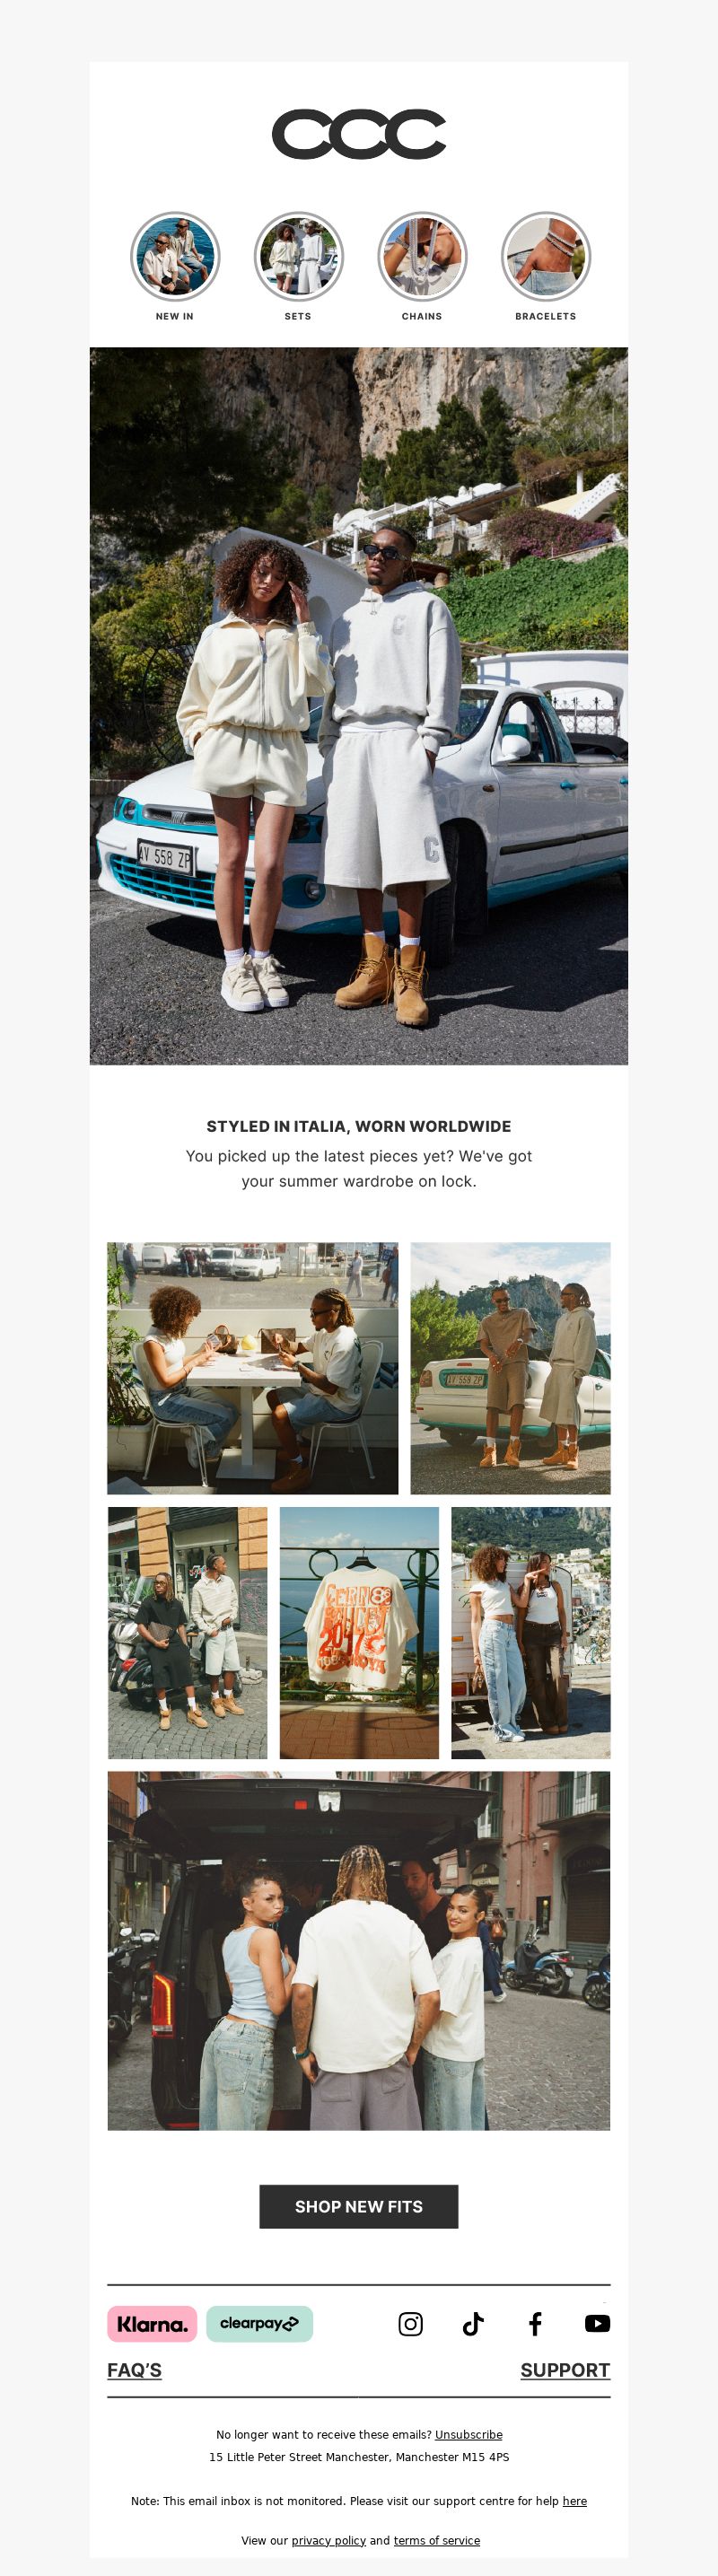The width and height of the screenshot is (718, 2576).
Task: Click the support centre 'here' link
Action: (575, 2500)
